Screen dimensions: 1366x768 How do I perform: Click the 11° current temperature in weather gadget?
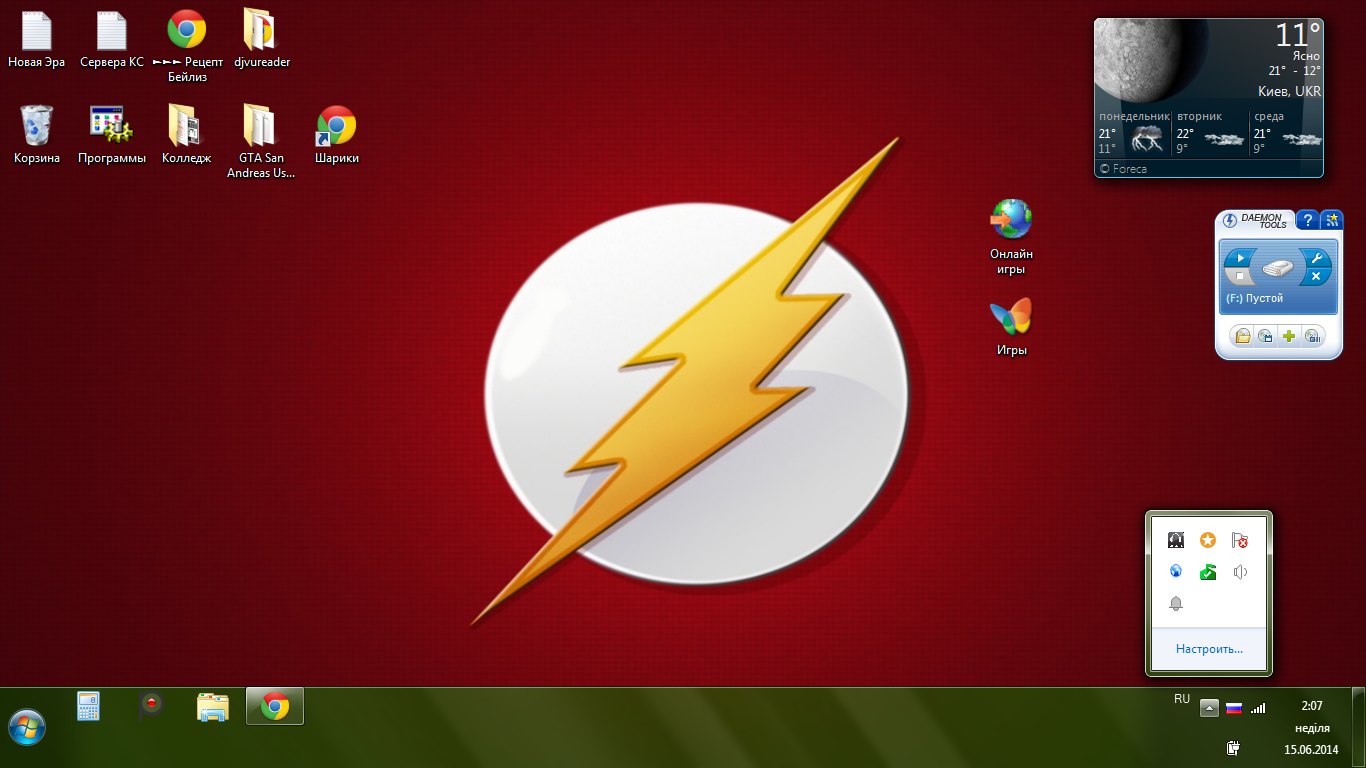(1297, 36)
